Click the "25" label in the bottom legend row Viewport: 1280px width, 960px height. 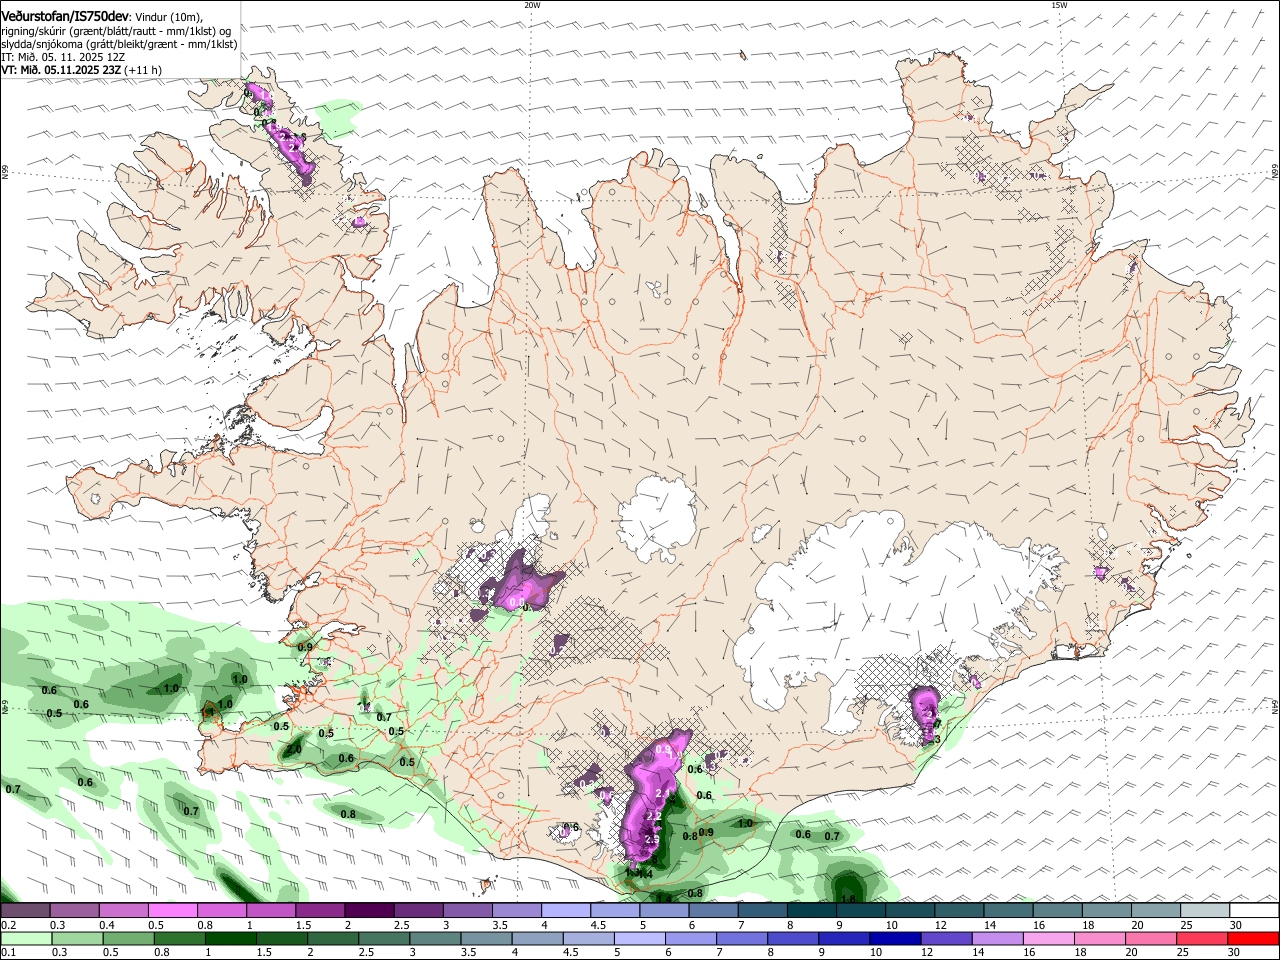click(x=1181, y=953)
